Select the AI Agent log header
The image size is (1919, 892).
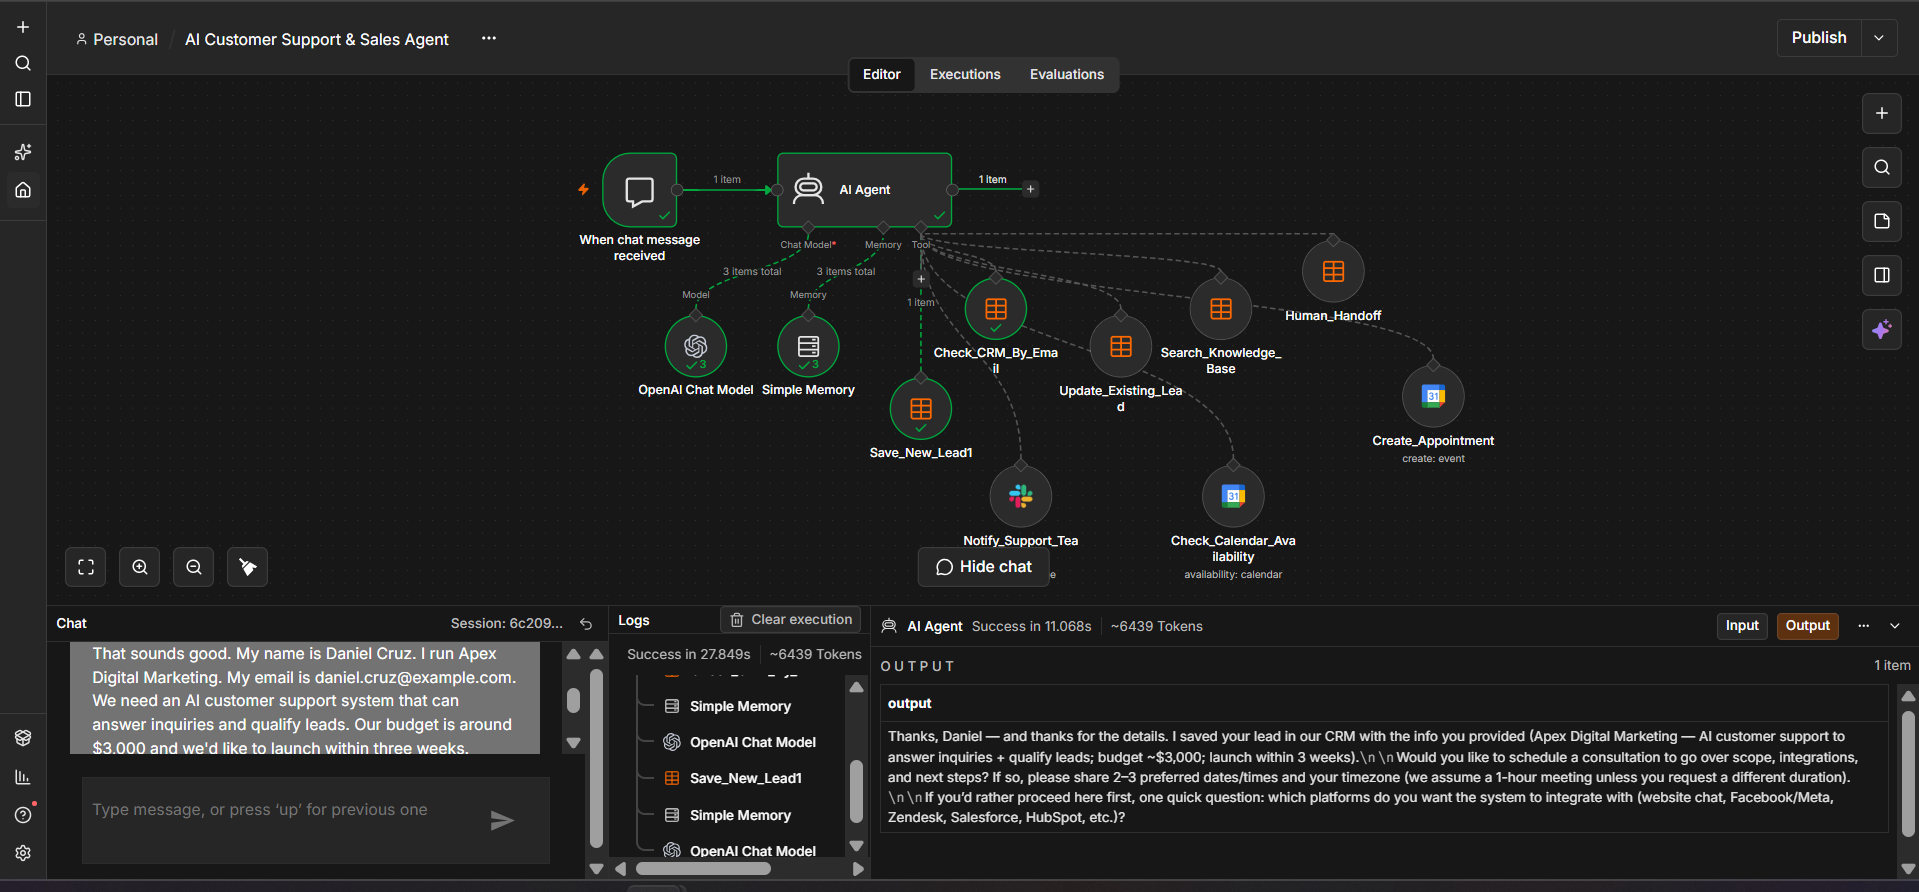935,626
